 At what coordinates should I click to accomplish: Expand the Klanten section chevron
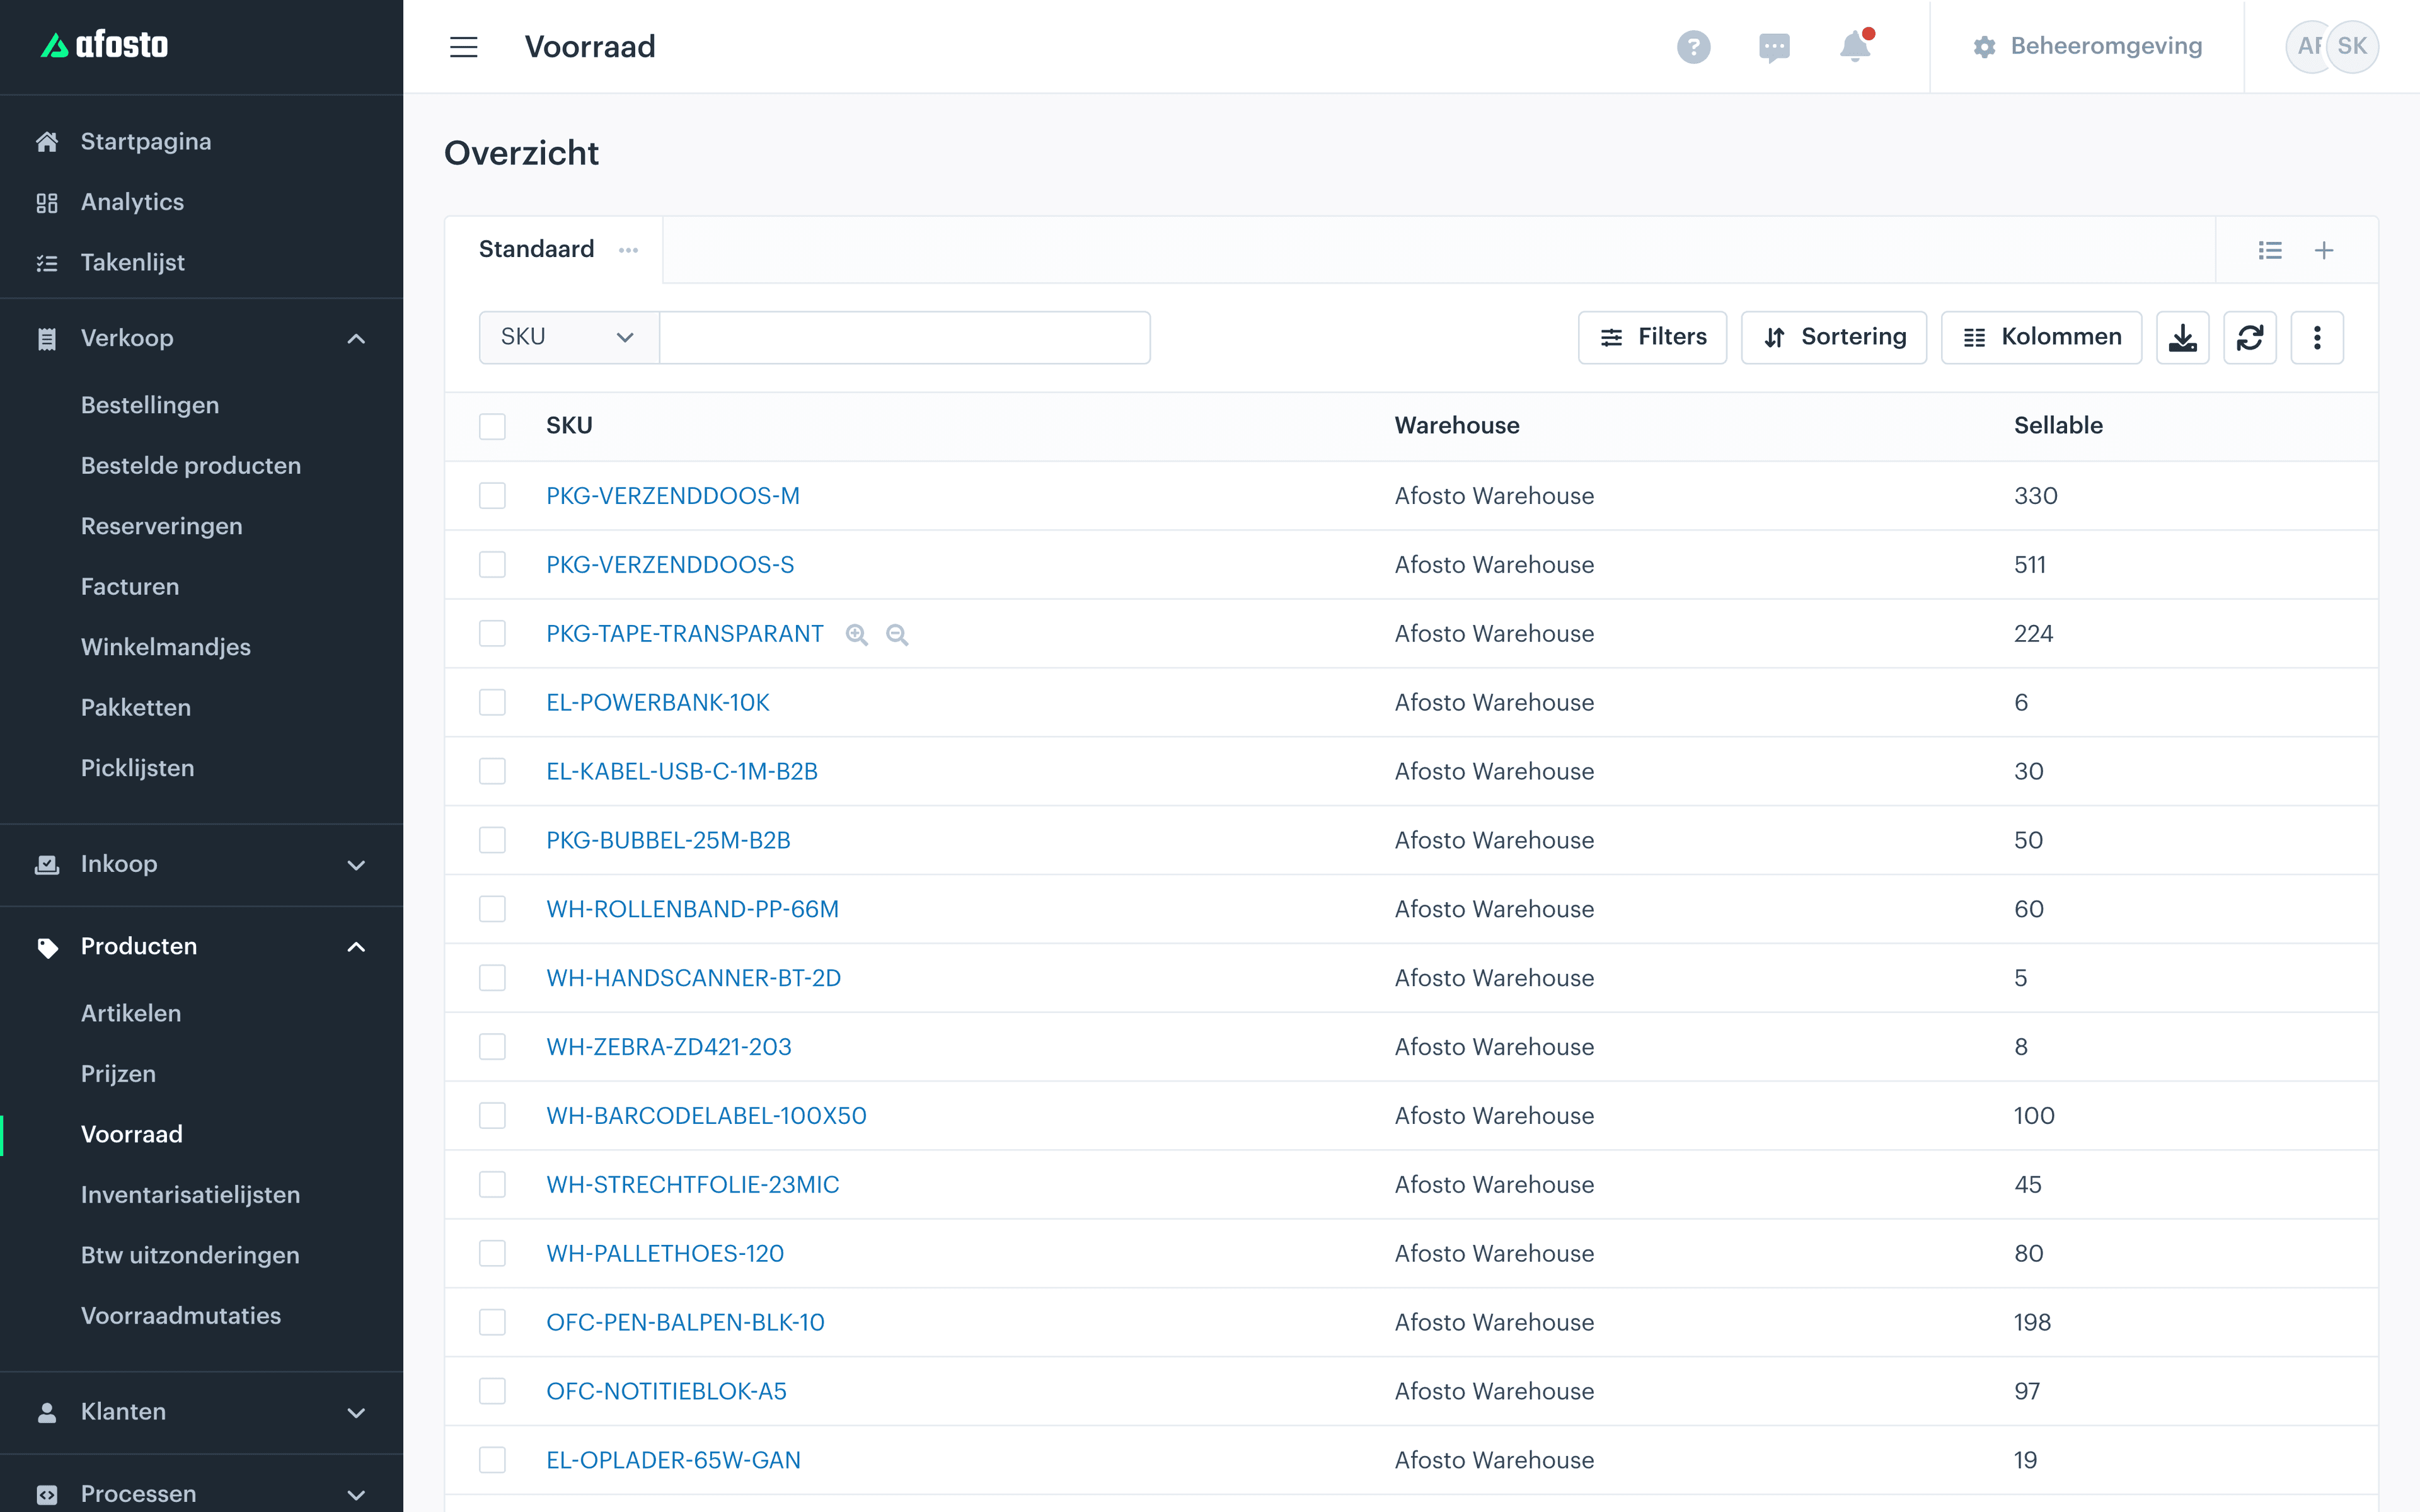(x=356, y=1413)
